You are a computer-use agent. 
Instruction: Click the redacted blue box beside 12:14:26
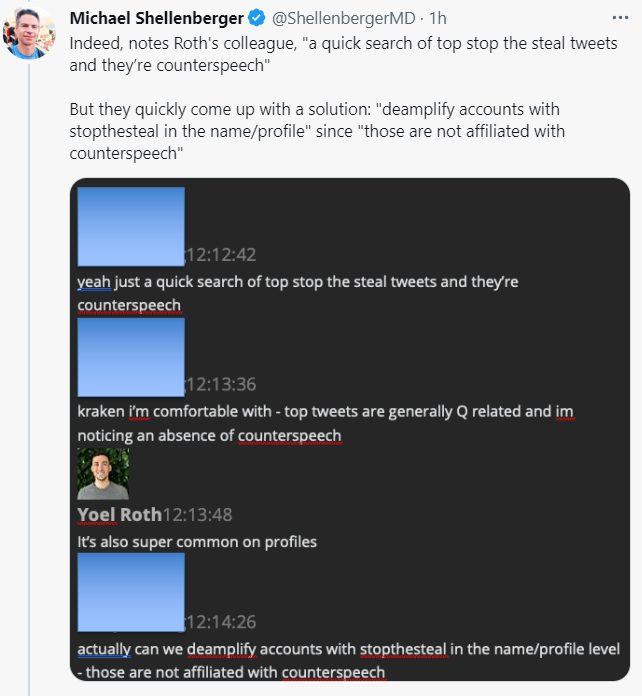pyautogui.click(x=131, y=591)
